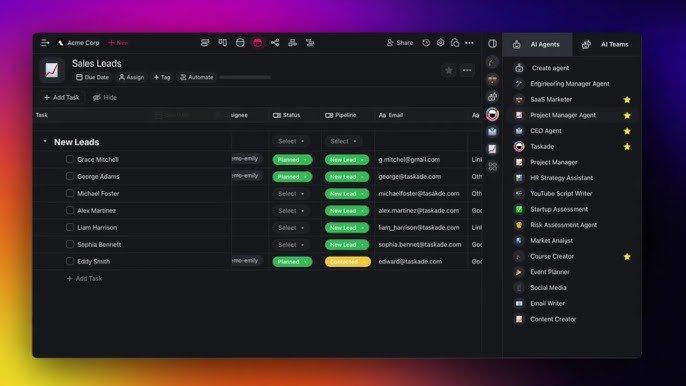Viewport: 686px width, 386px height.
Task: Click g.mitchel@gmail.com email cell
Action: 409,160
